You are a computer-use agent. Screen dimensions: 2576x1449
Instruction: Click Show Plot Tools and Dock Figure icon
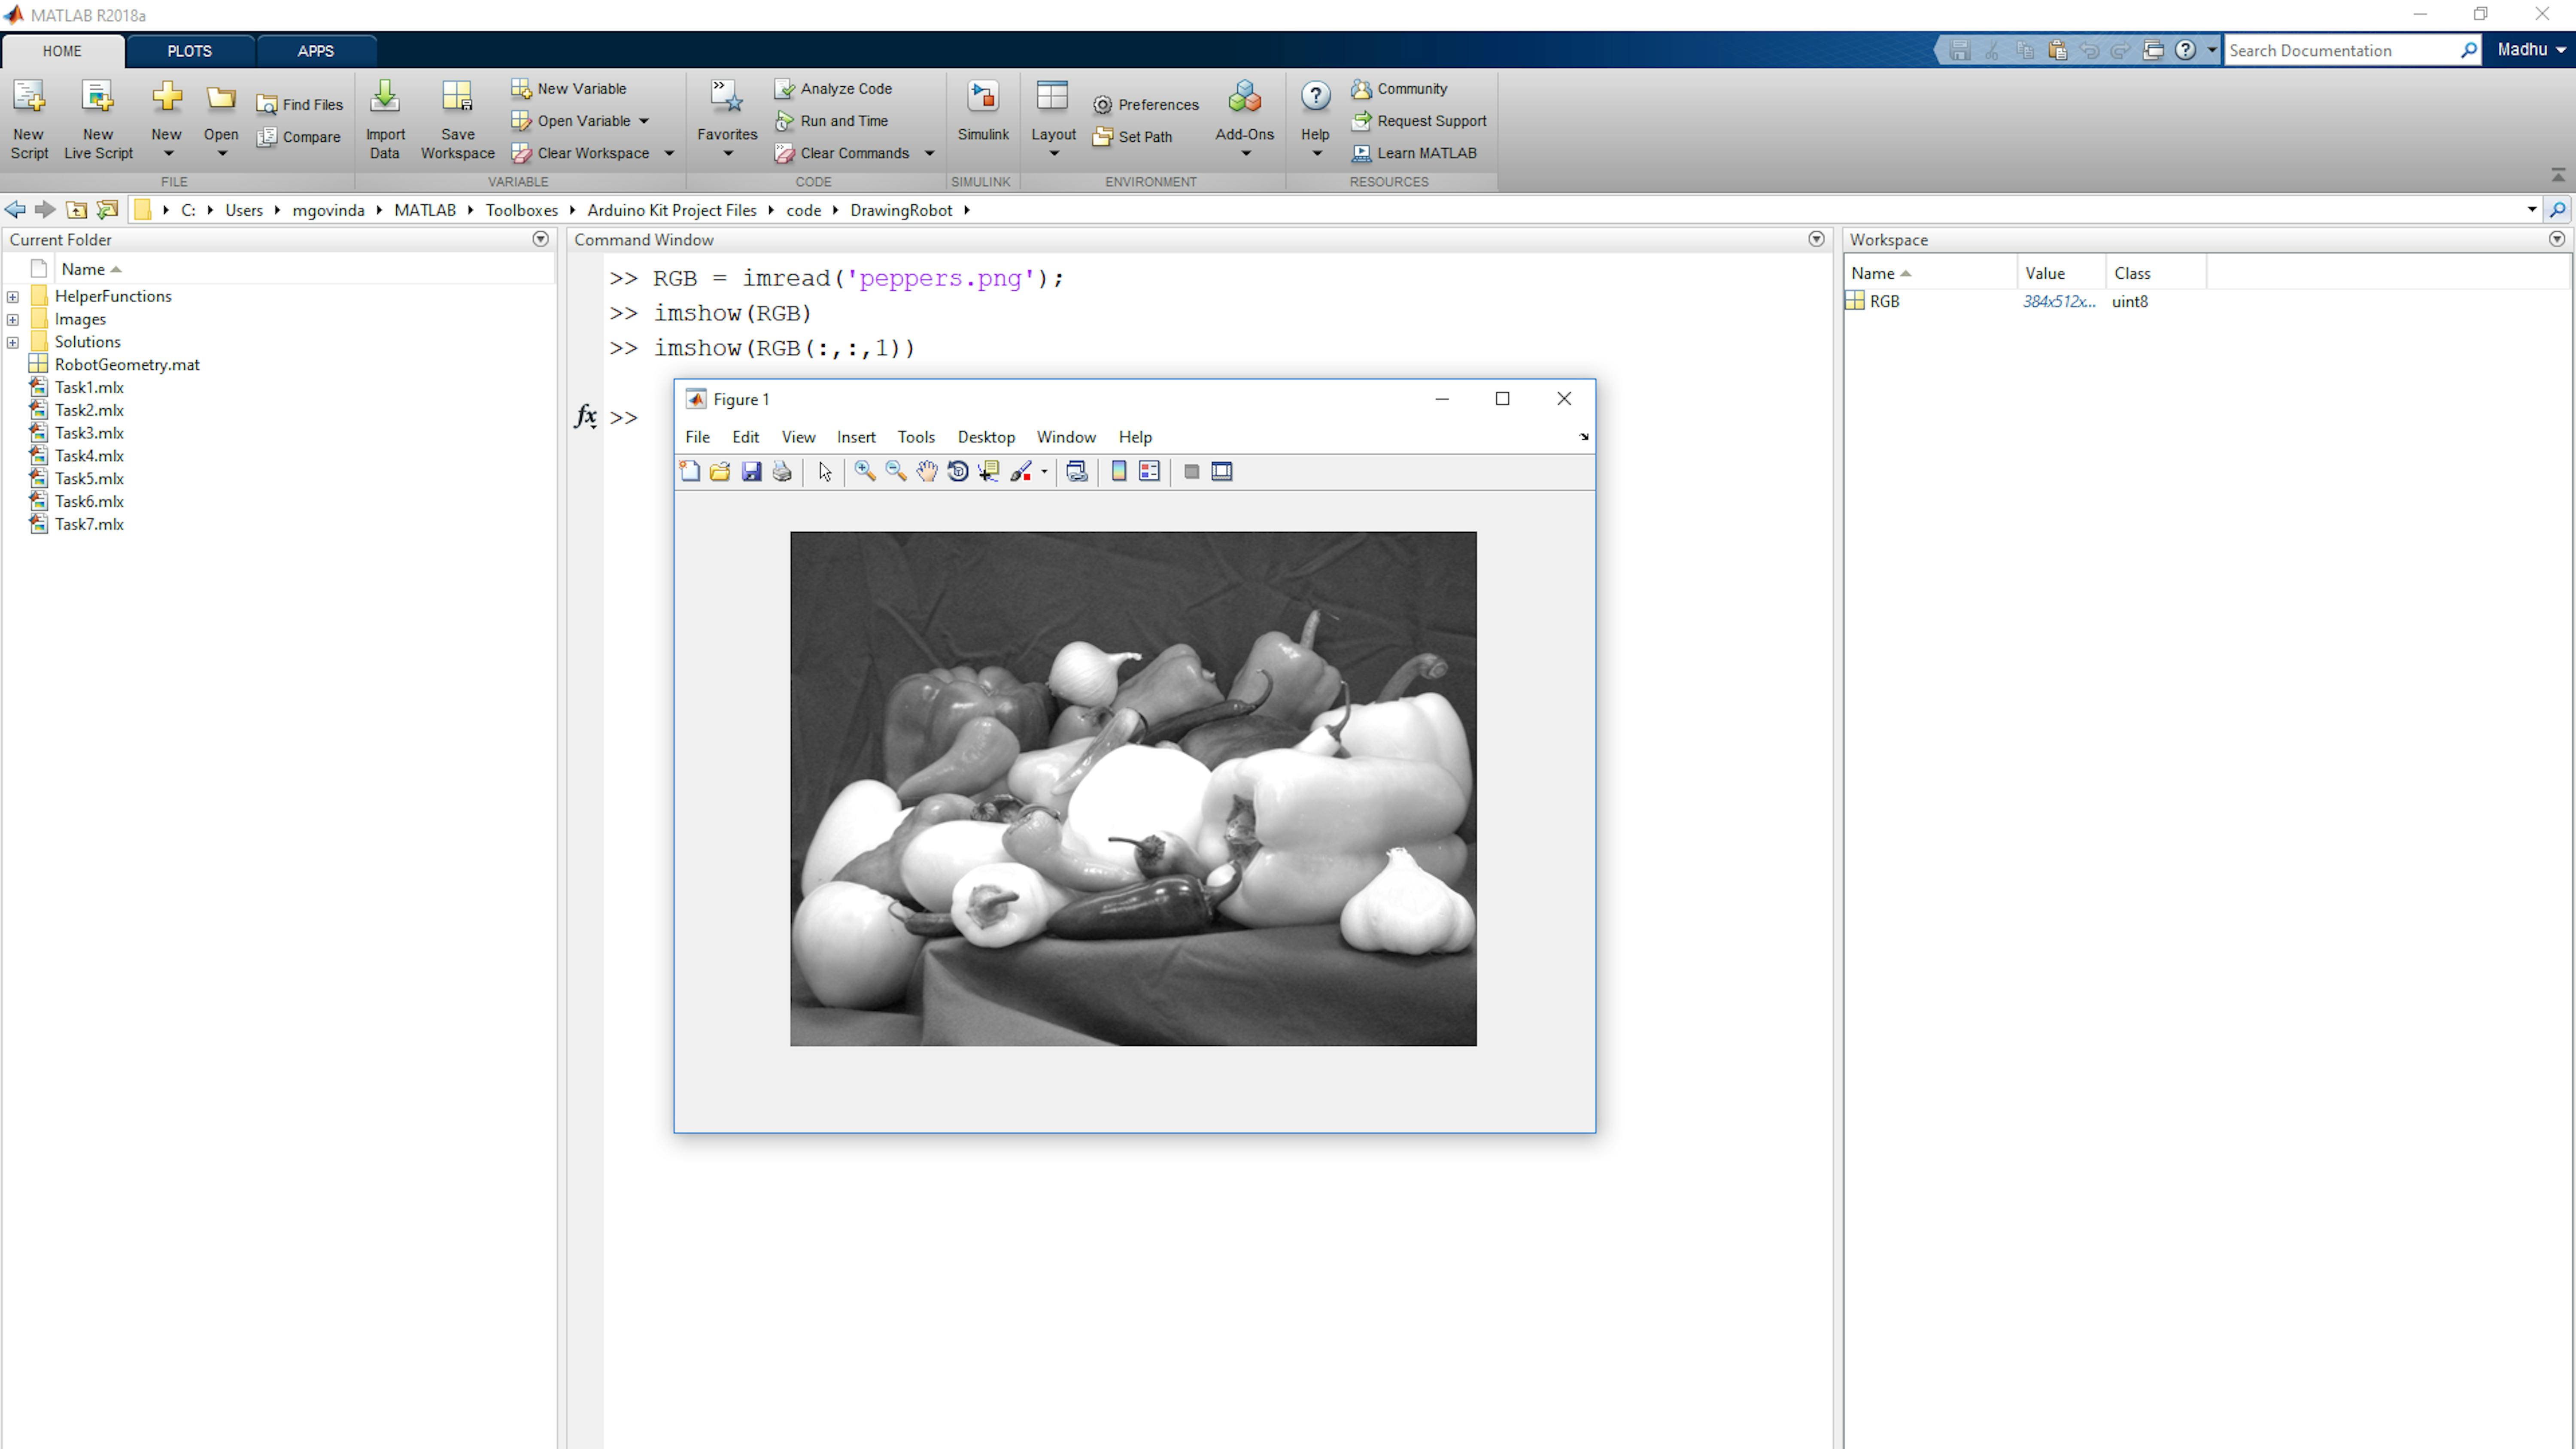coord(1222,472)
